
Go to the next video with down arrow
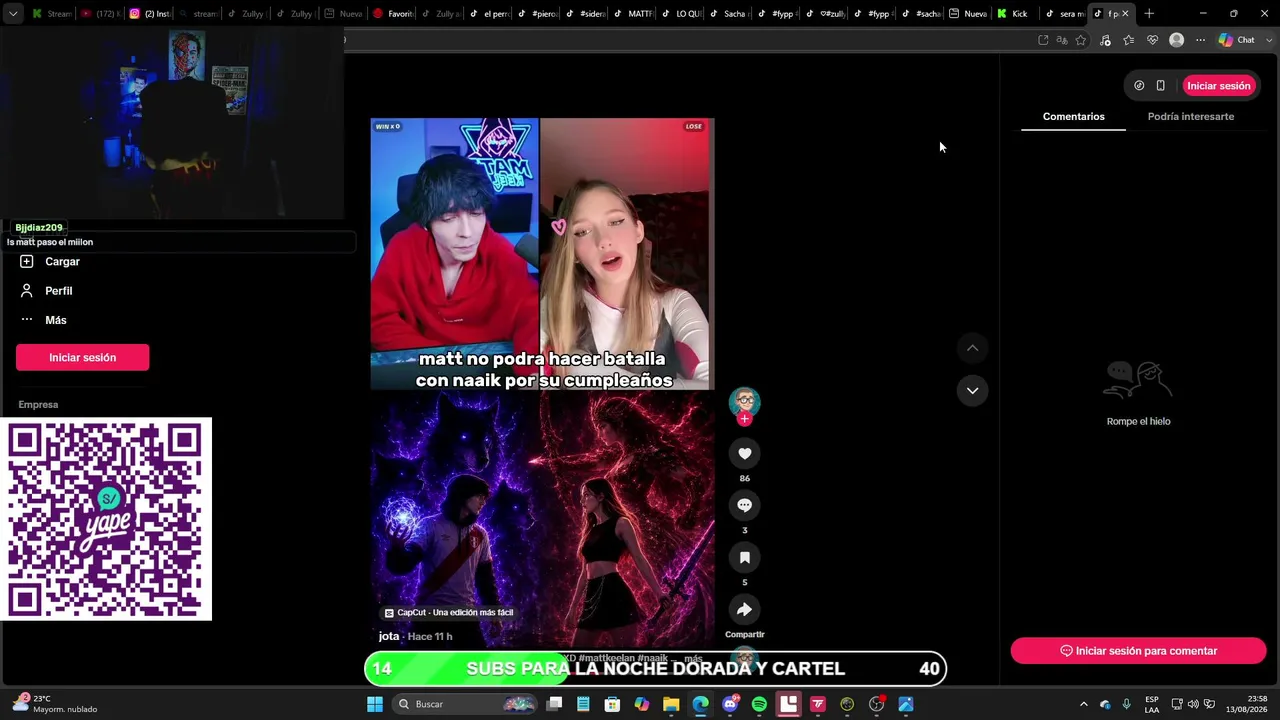point(972,391)
